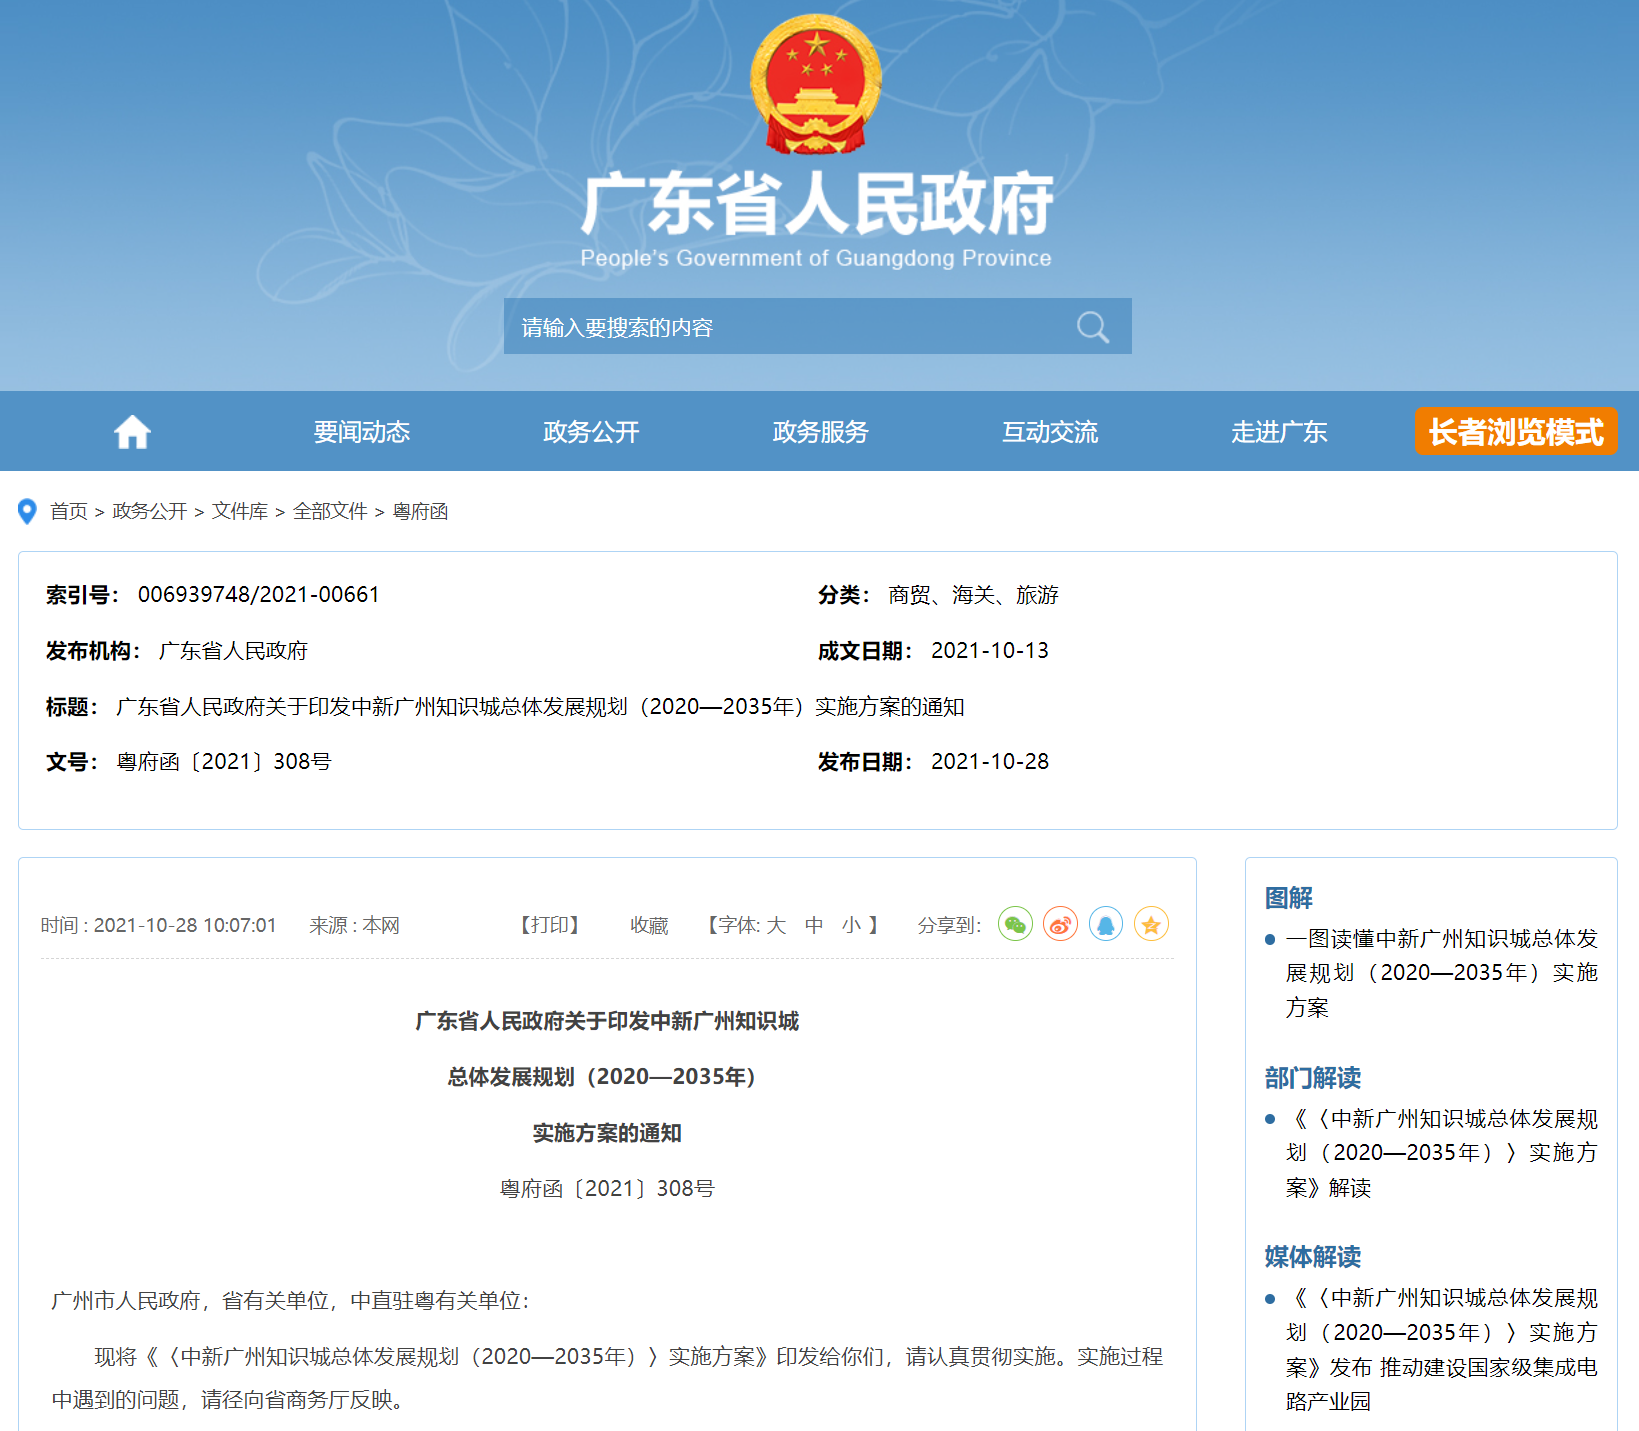Click the 收藏 bookmark link
The height and width of the screenshot is (1431, 1639).
point(649,926)
